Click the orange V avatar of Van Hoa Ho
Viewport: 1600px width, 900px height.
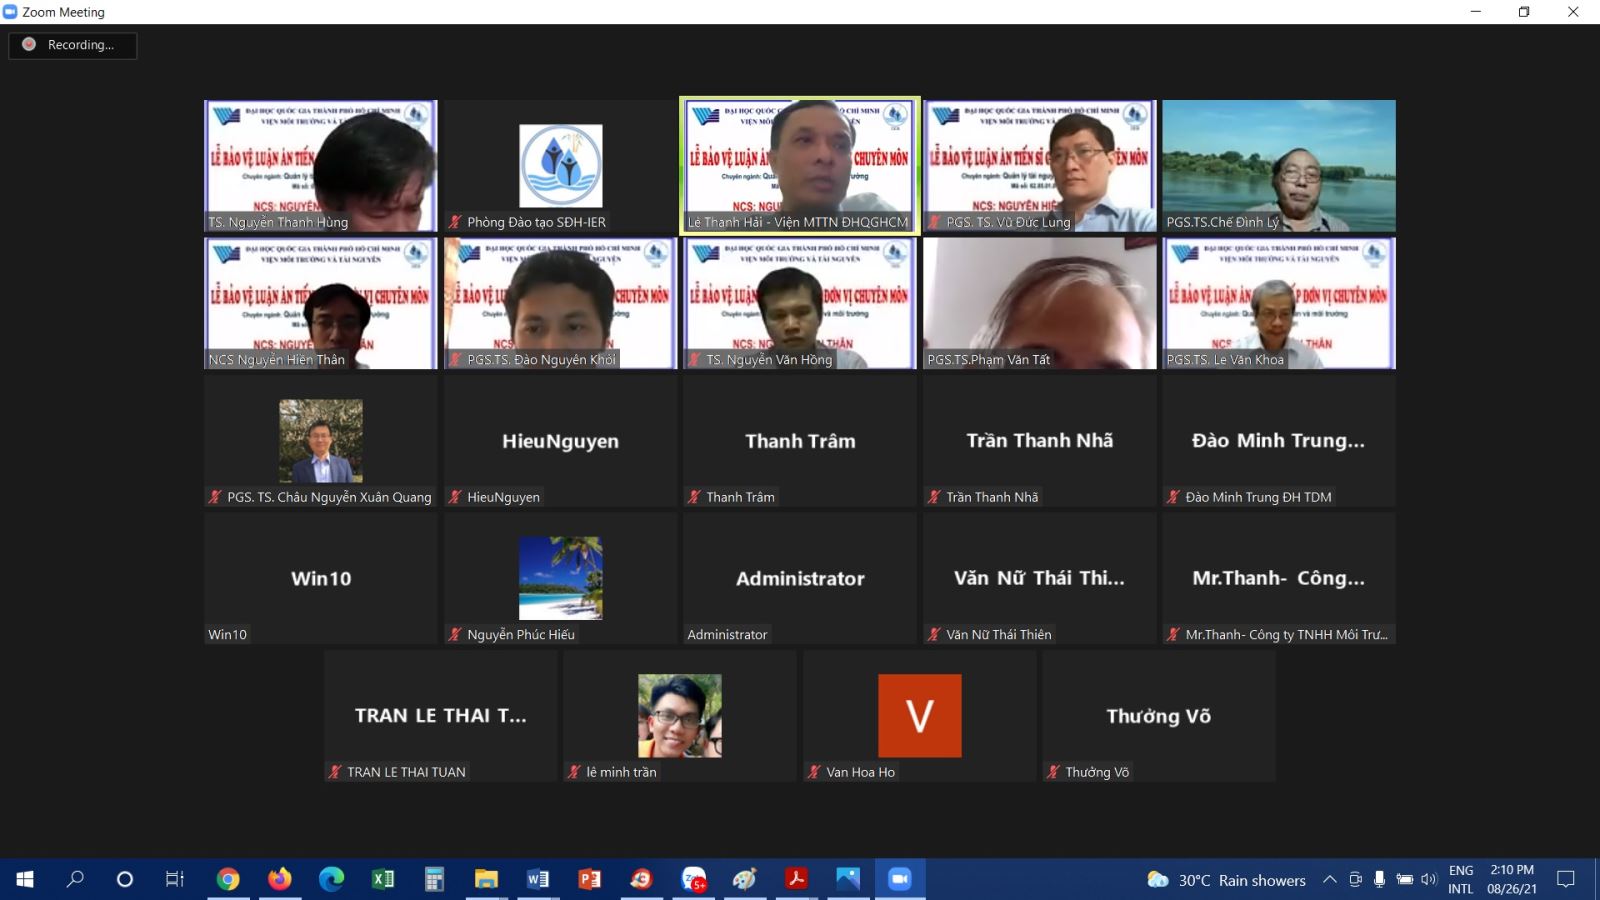click(919, 715)
